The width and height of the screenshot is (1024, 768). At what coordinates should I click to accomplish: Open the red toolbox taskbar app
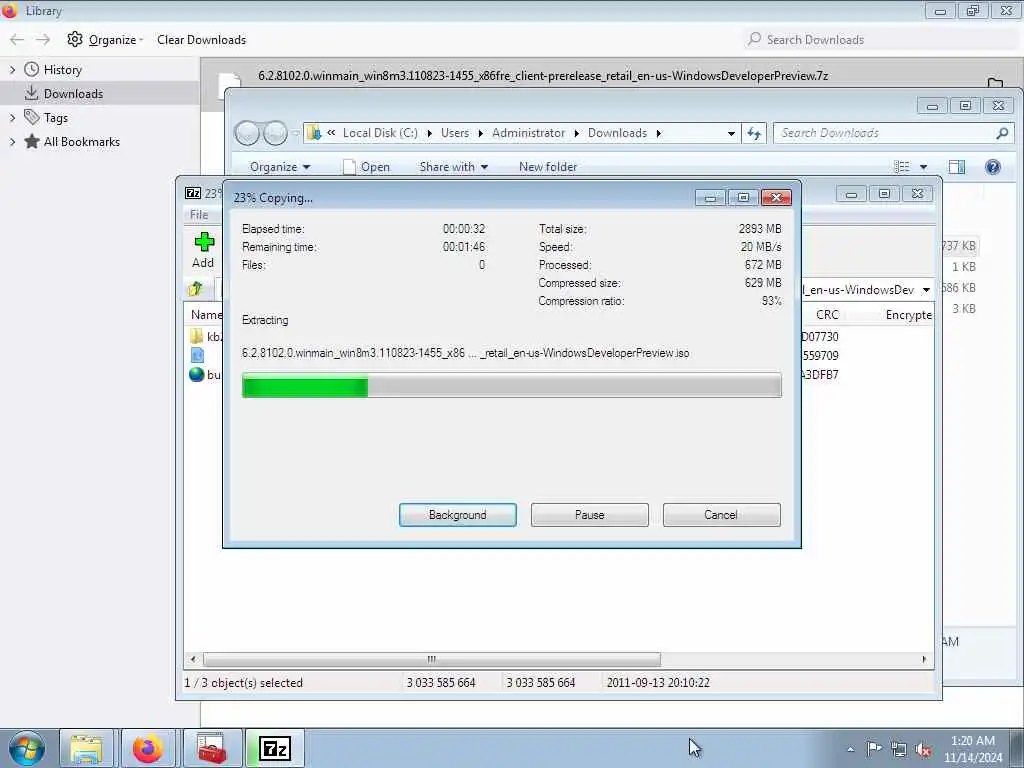(x=212, y=748)
